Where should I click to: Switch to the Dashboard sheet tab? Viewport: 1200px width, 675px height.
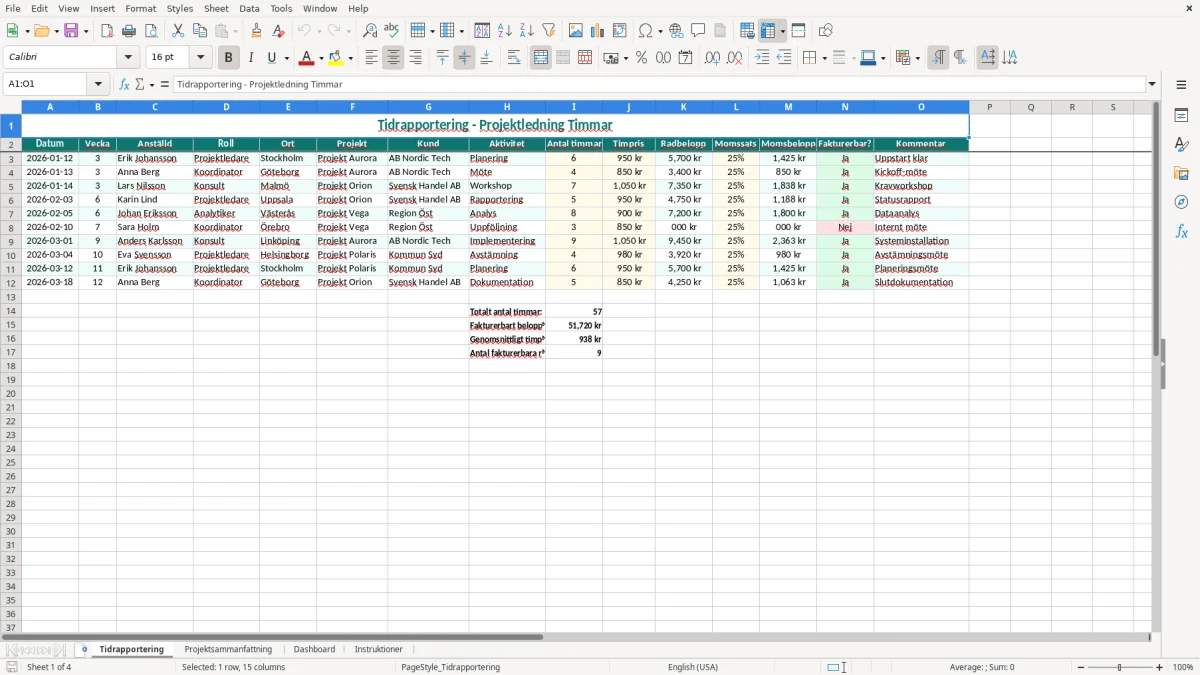[x=314, y=650]
